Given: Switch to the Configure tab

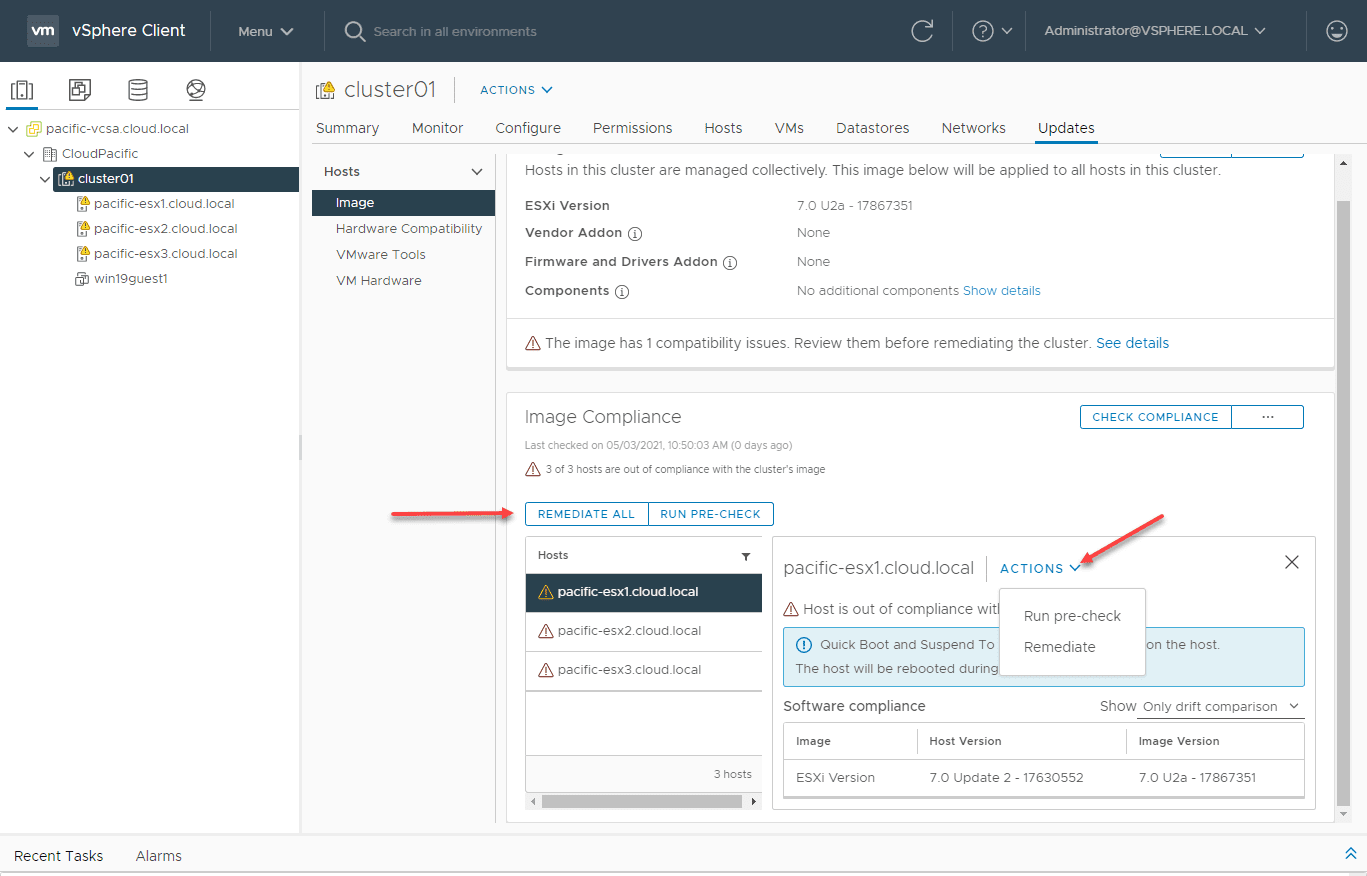Looking at the screenshot, I should [528, 128].
